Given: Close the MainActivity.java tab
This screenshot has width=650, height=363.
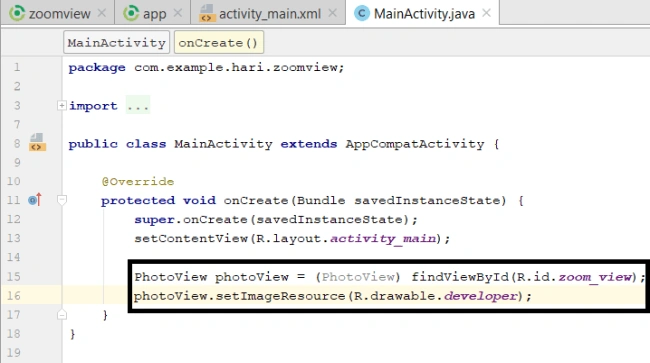Looking at the screenshot, I should click(487, 13).
